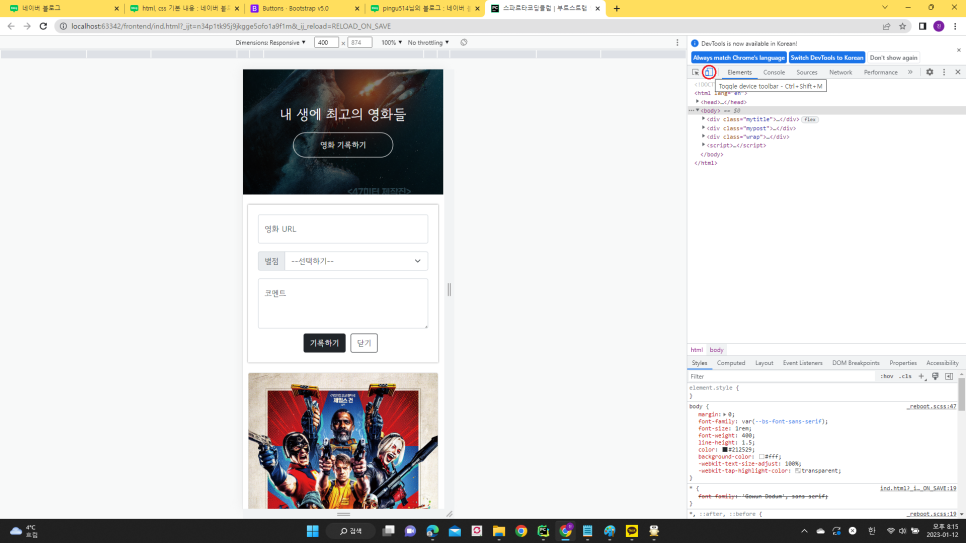The width and height of the screenshot is (966, 543).
Task: Open PyCharm from taskbar
Action: pos(543,531)
